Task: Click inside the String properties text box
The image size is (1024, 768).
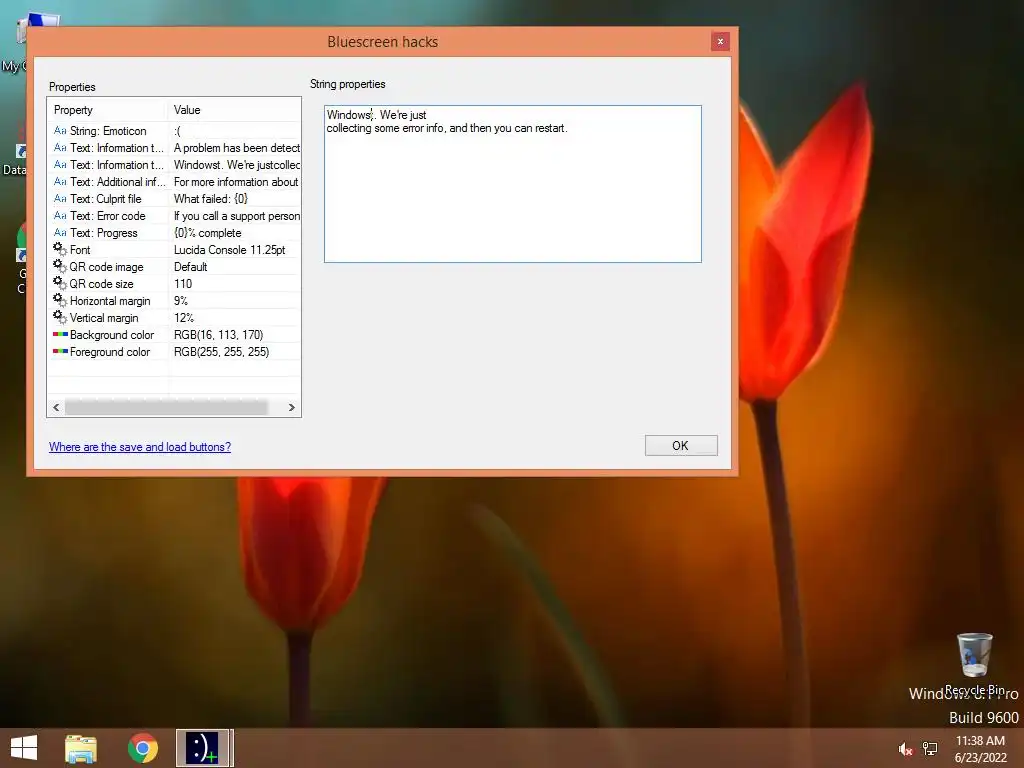Action: 513,184
